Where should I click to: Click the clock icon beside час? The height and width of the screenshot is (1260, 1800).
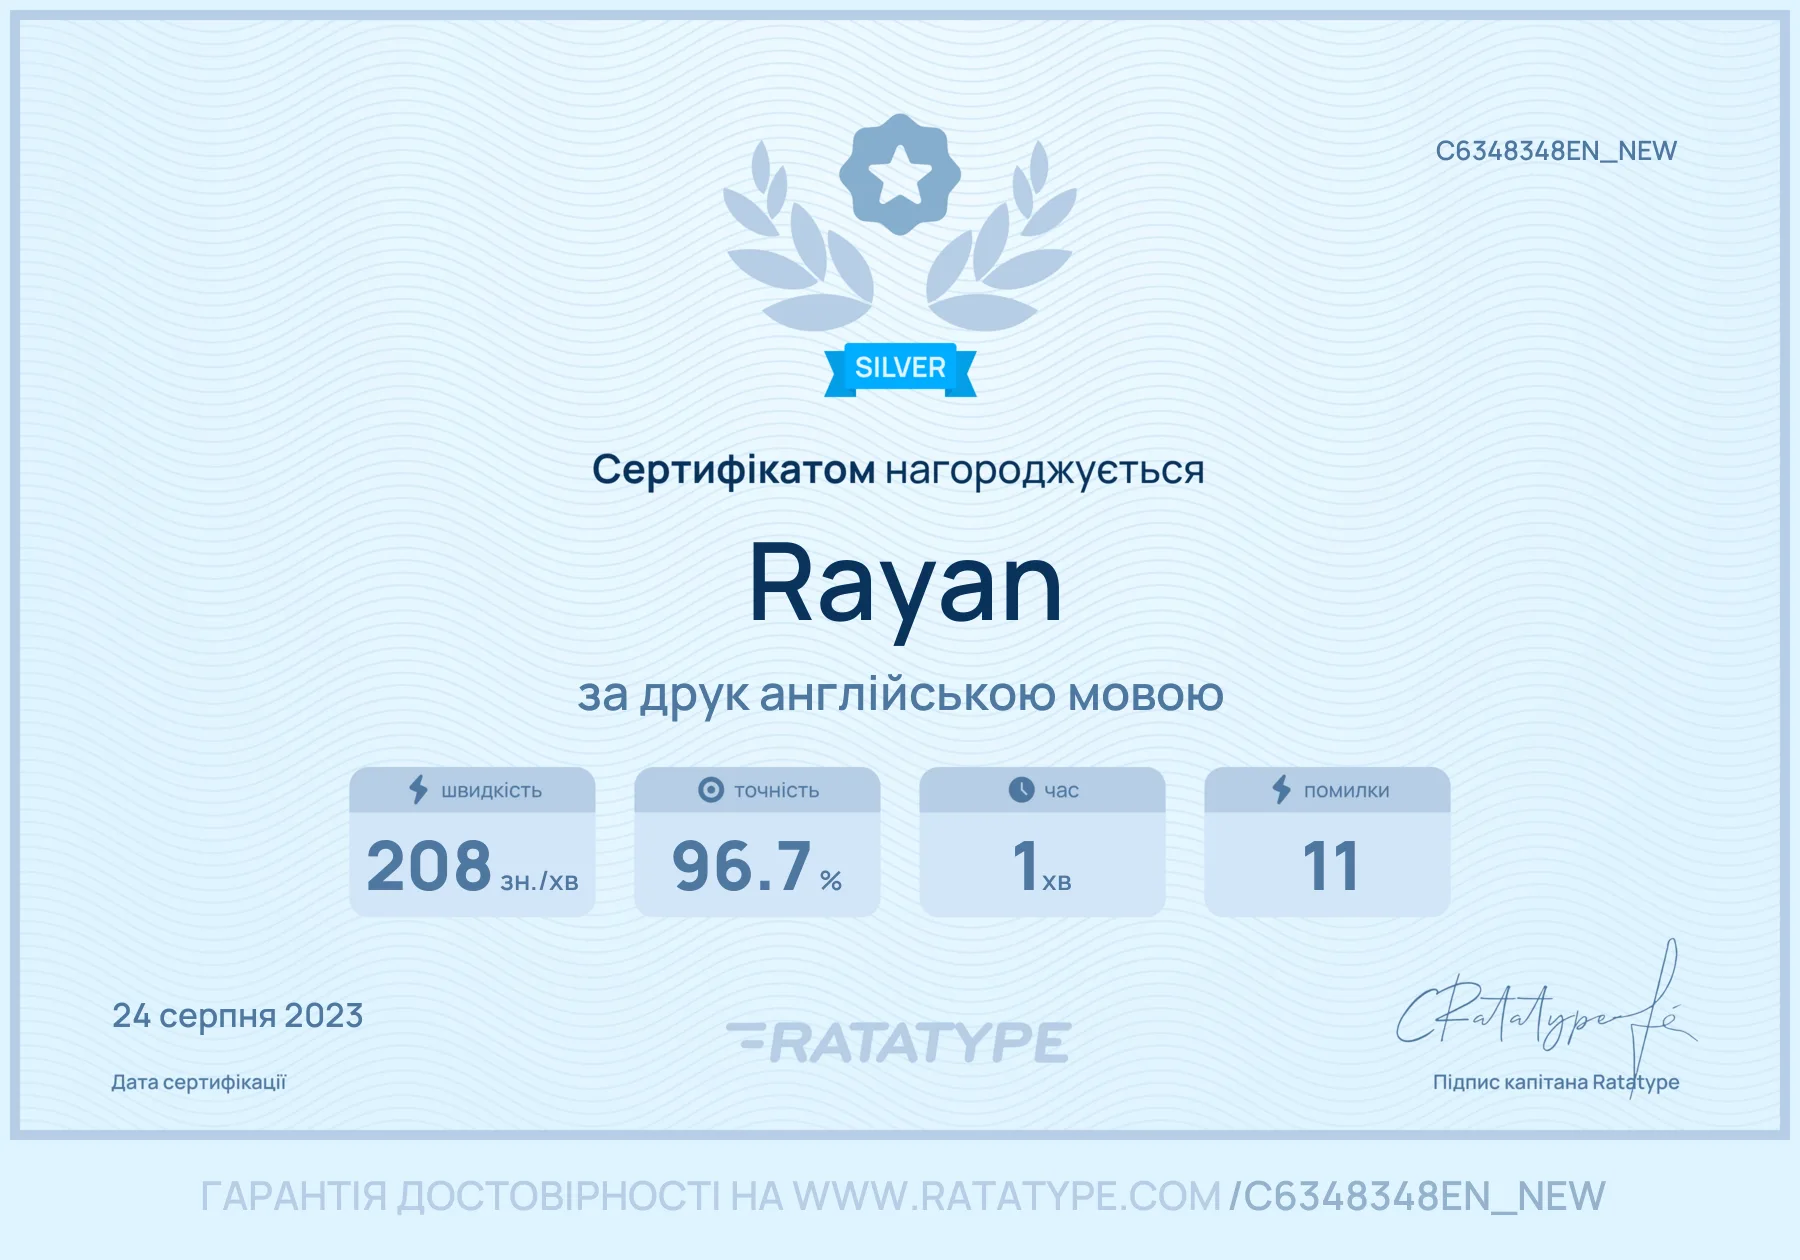(x=1021, y=790)
